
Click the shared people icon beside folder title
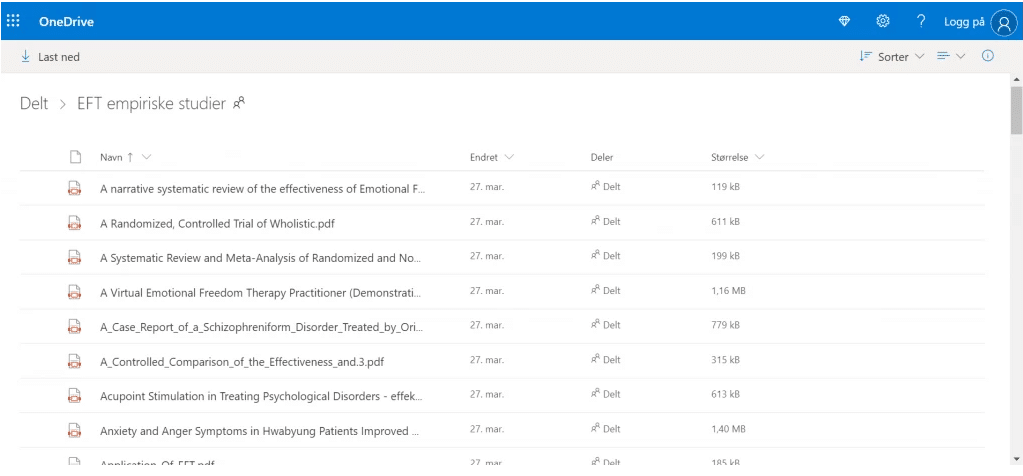(239, 102)
